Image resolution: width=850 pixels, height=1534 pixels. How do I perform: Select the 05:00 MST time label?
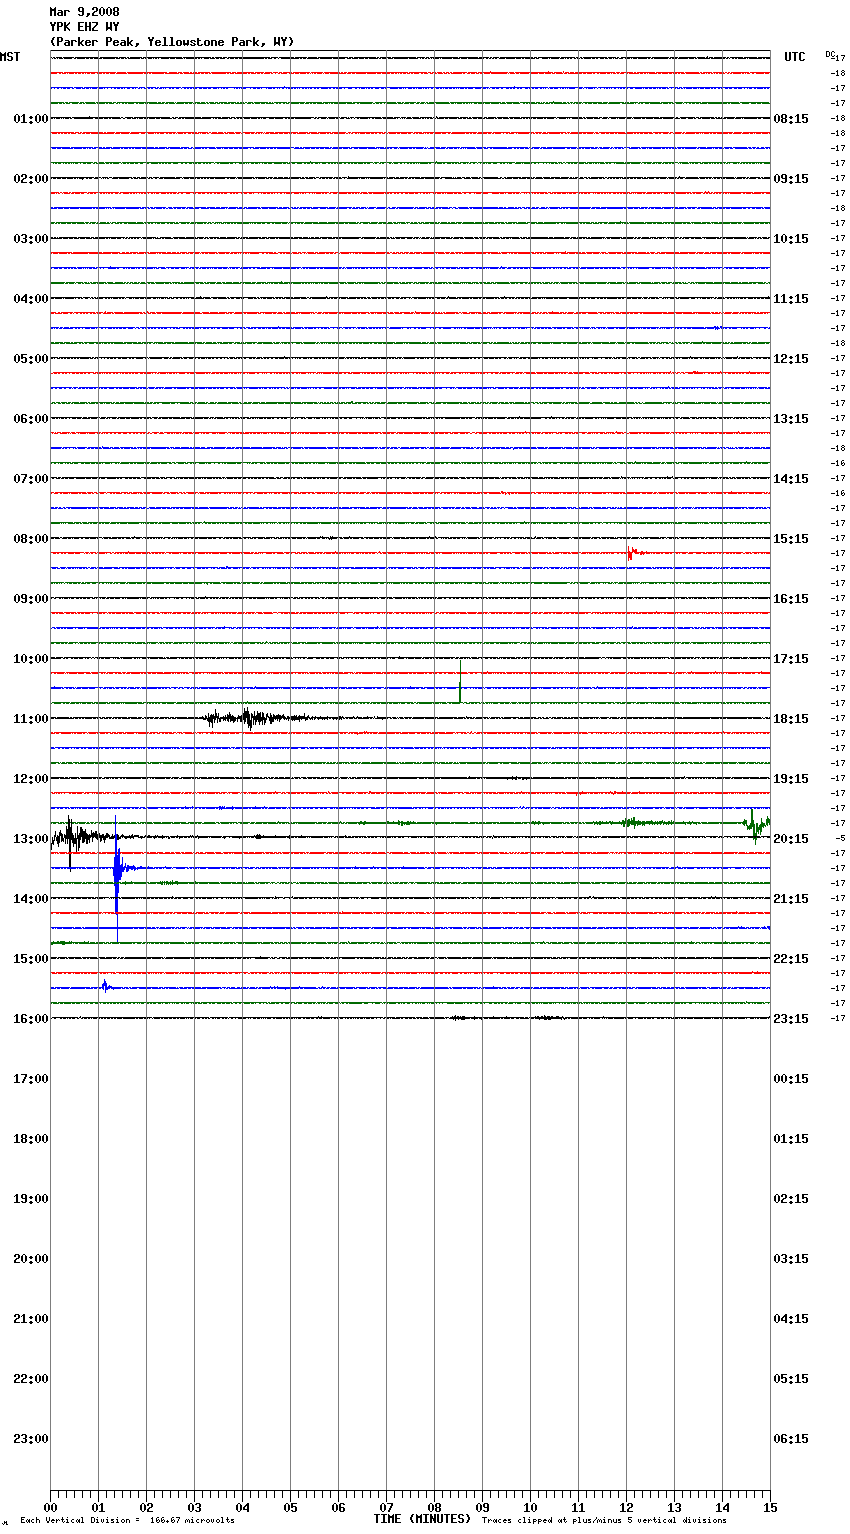tap(31, 358)
